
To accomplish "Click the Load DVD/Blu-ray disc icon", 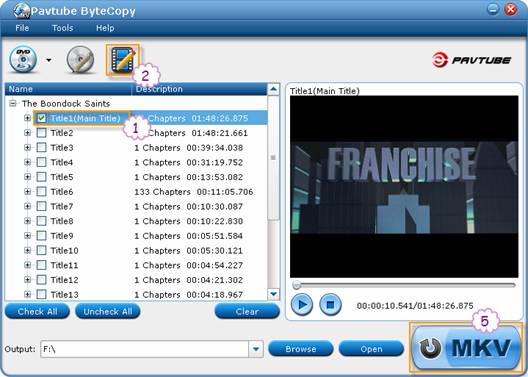I will click(x=23, y=60).
